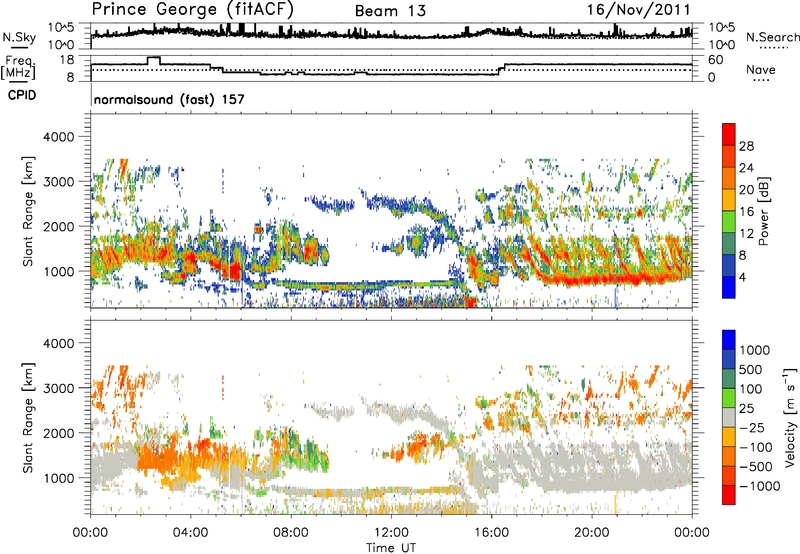Click the '16:00' time axis label
This screenshot has height=554, width=800.
tap(491, 533)
